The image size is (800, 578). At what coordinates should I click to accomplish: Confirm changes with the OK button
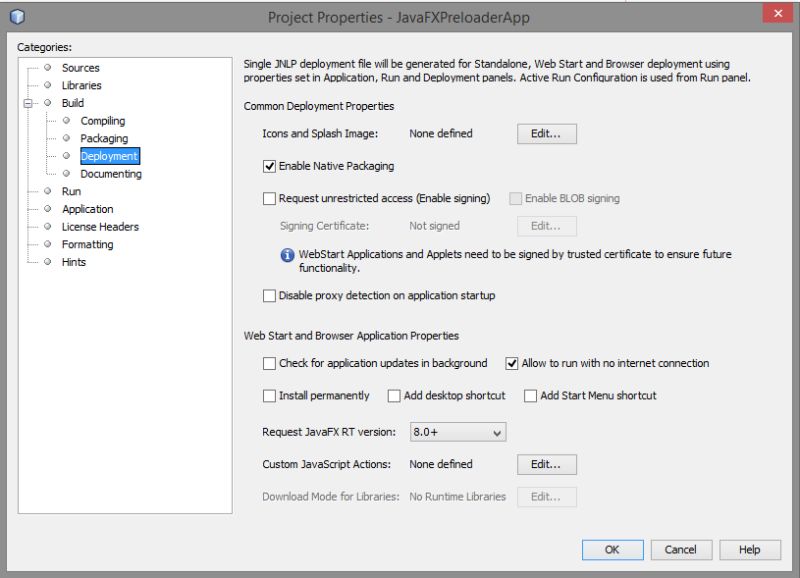(x=612, y=550)
